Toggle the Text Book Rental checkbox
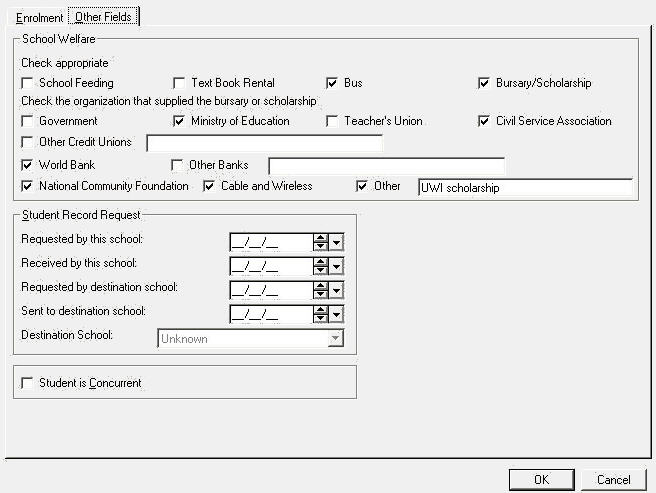This screenshot has width=656, height=493. tap(179, 83)
